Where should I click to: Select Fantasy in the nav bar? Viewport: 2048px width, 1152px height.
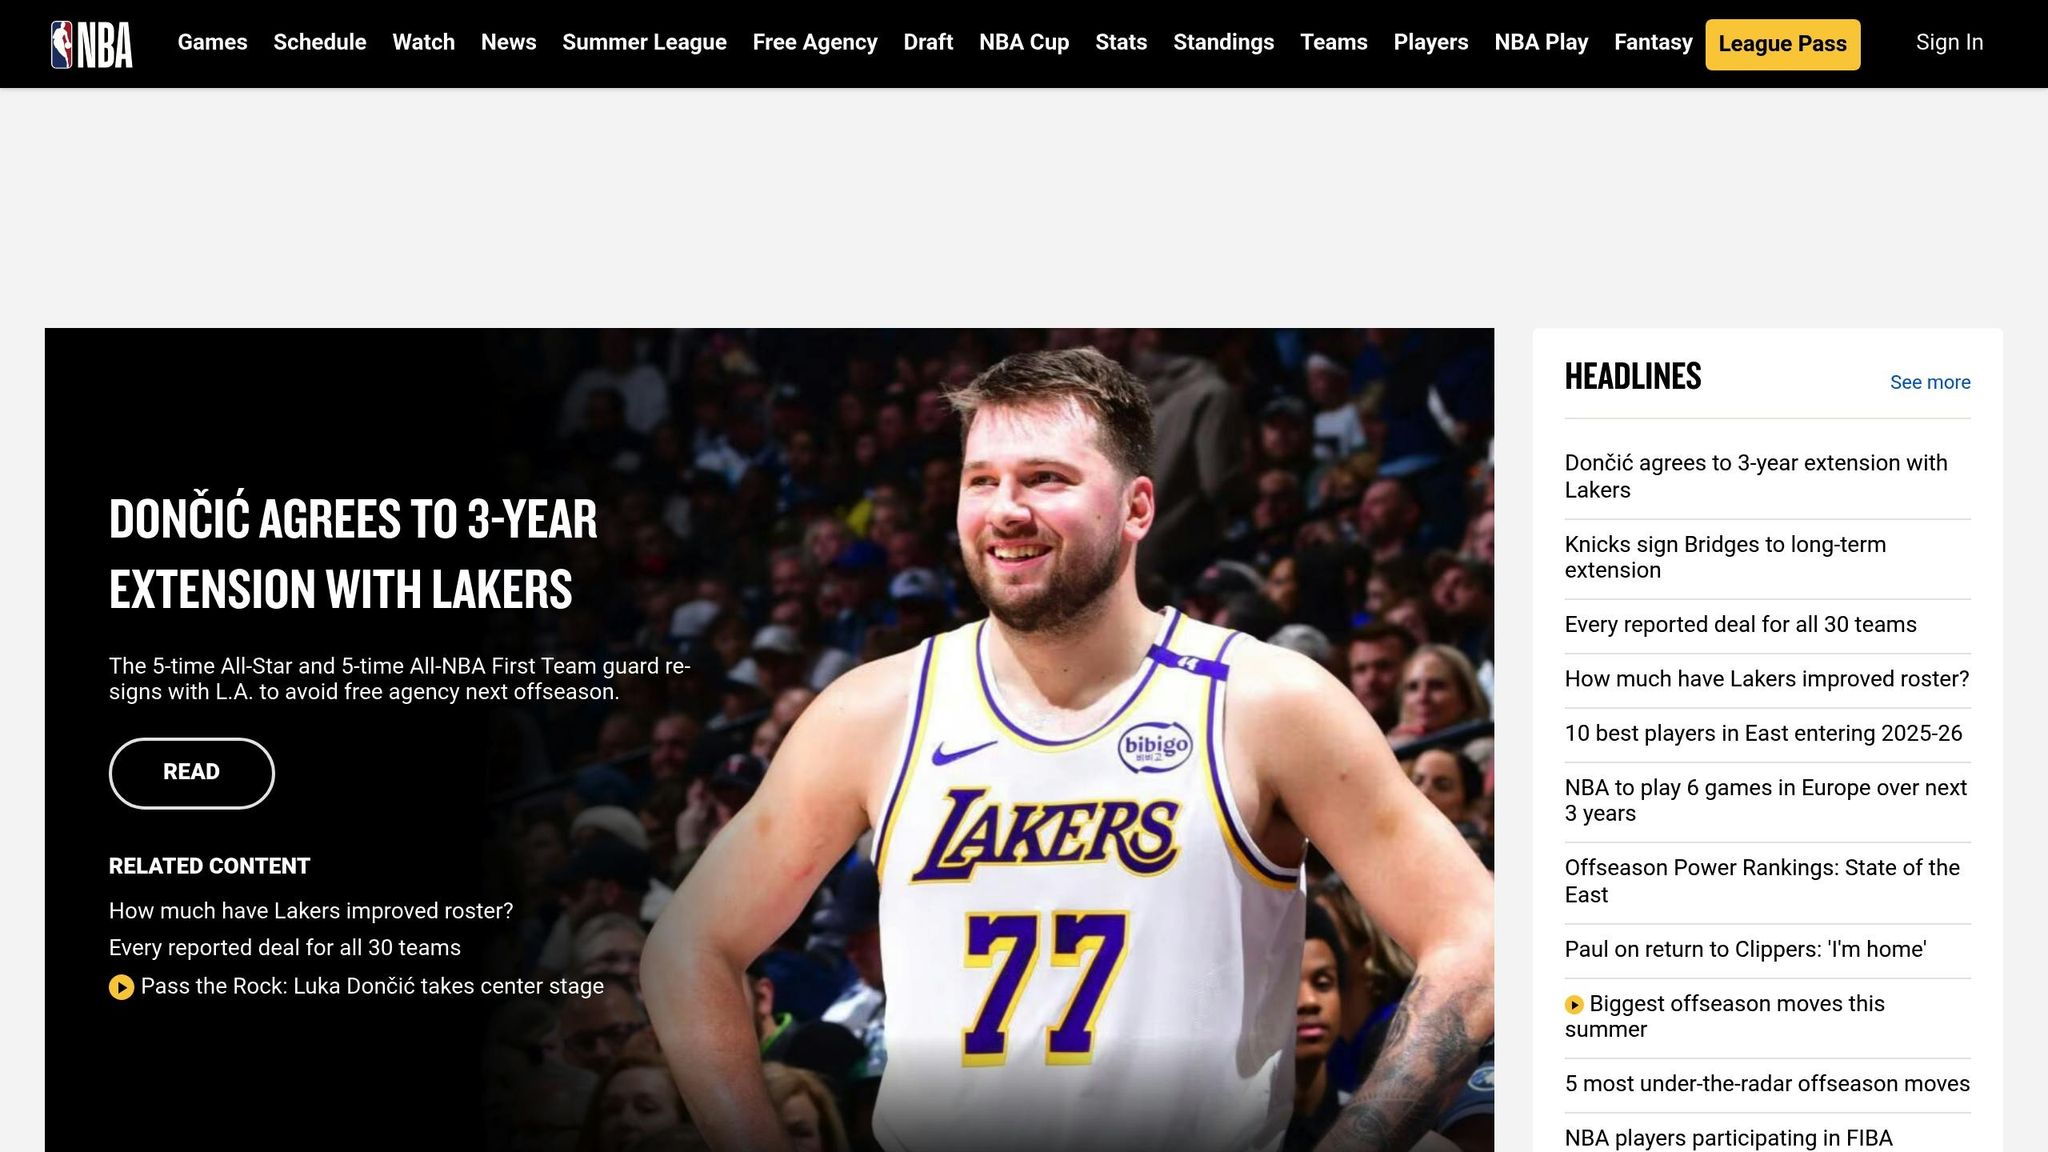[x=1653, y=43]
